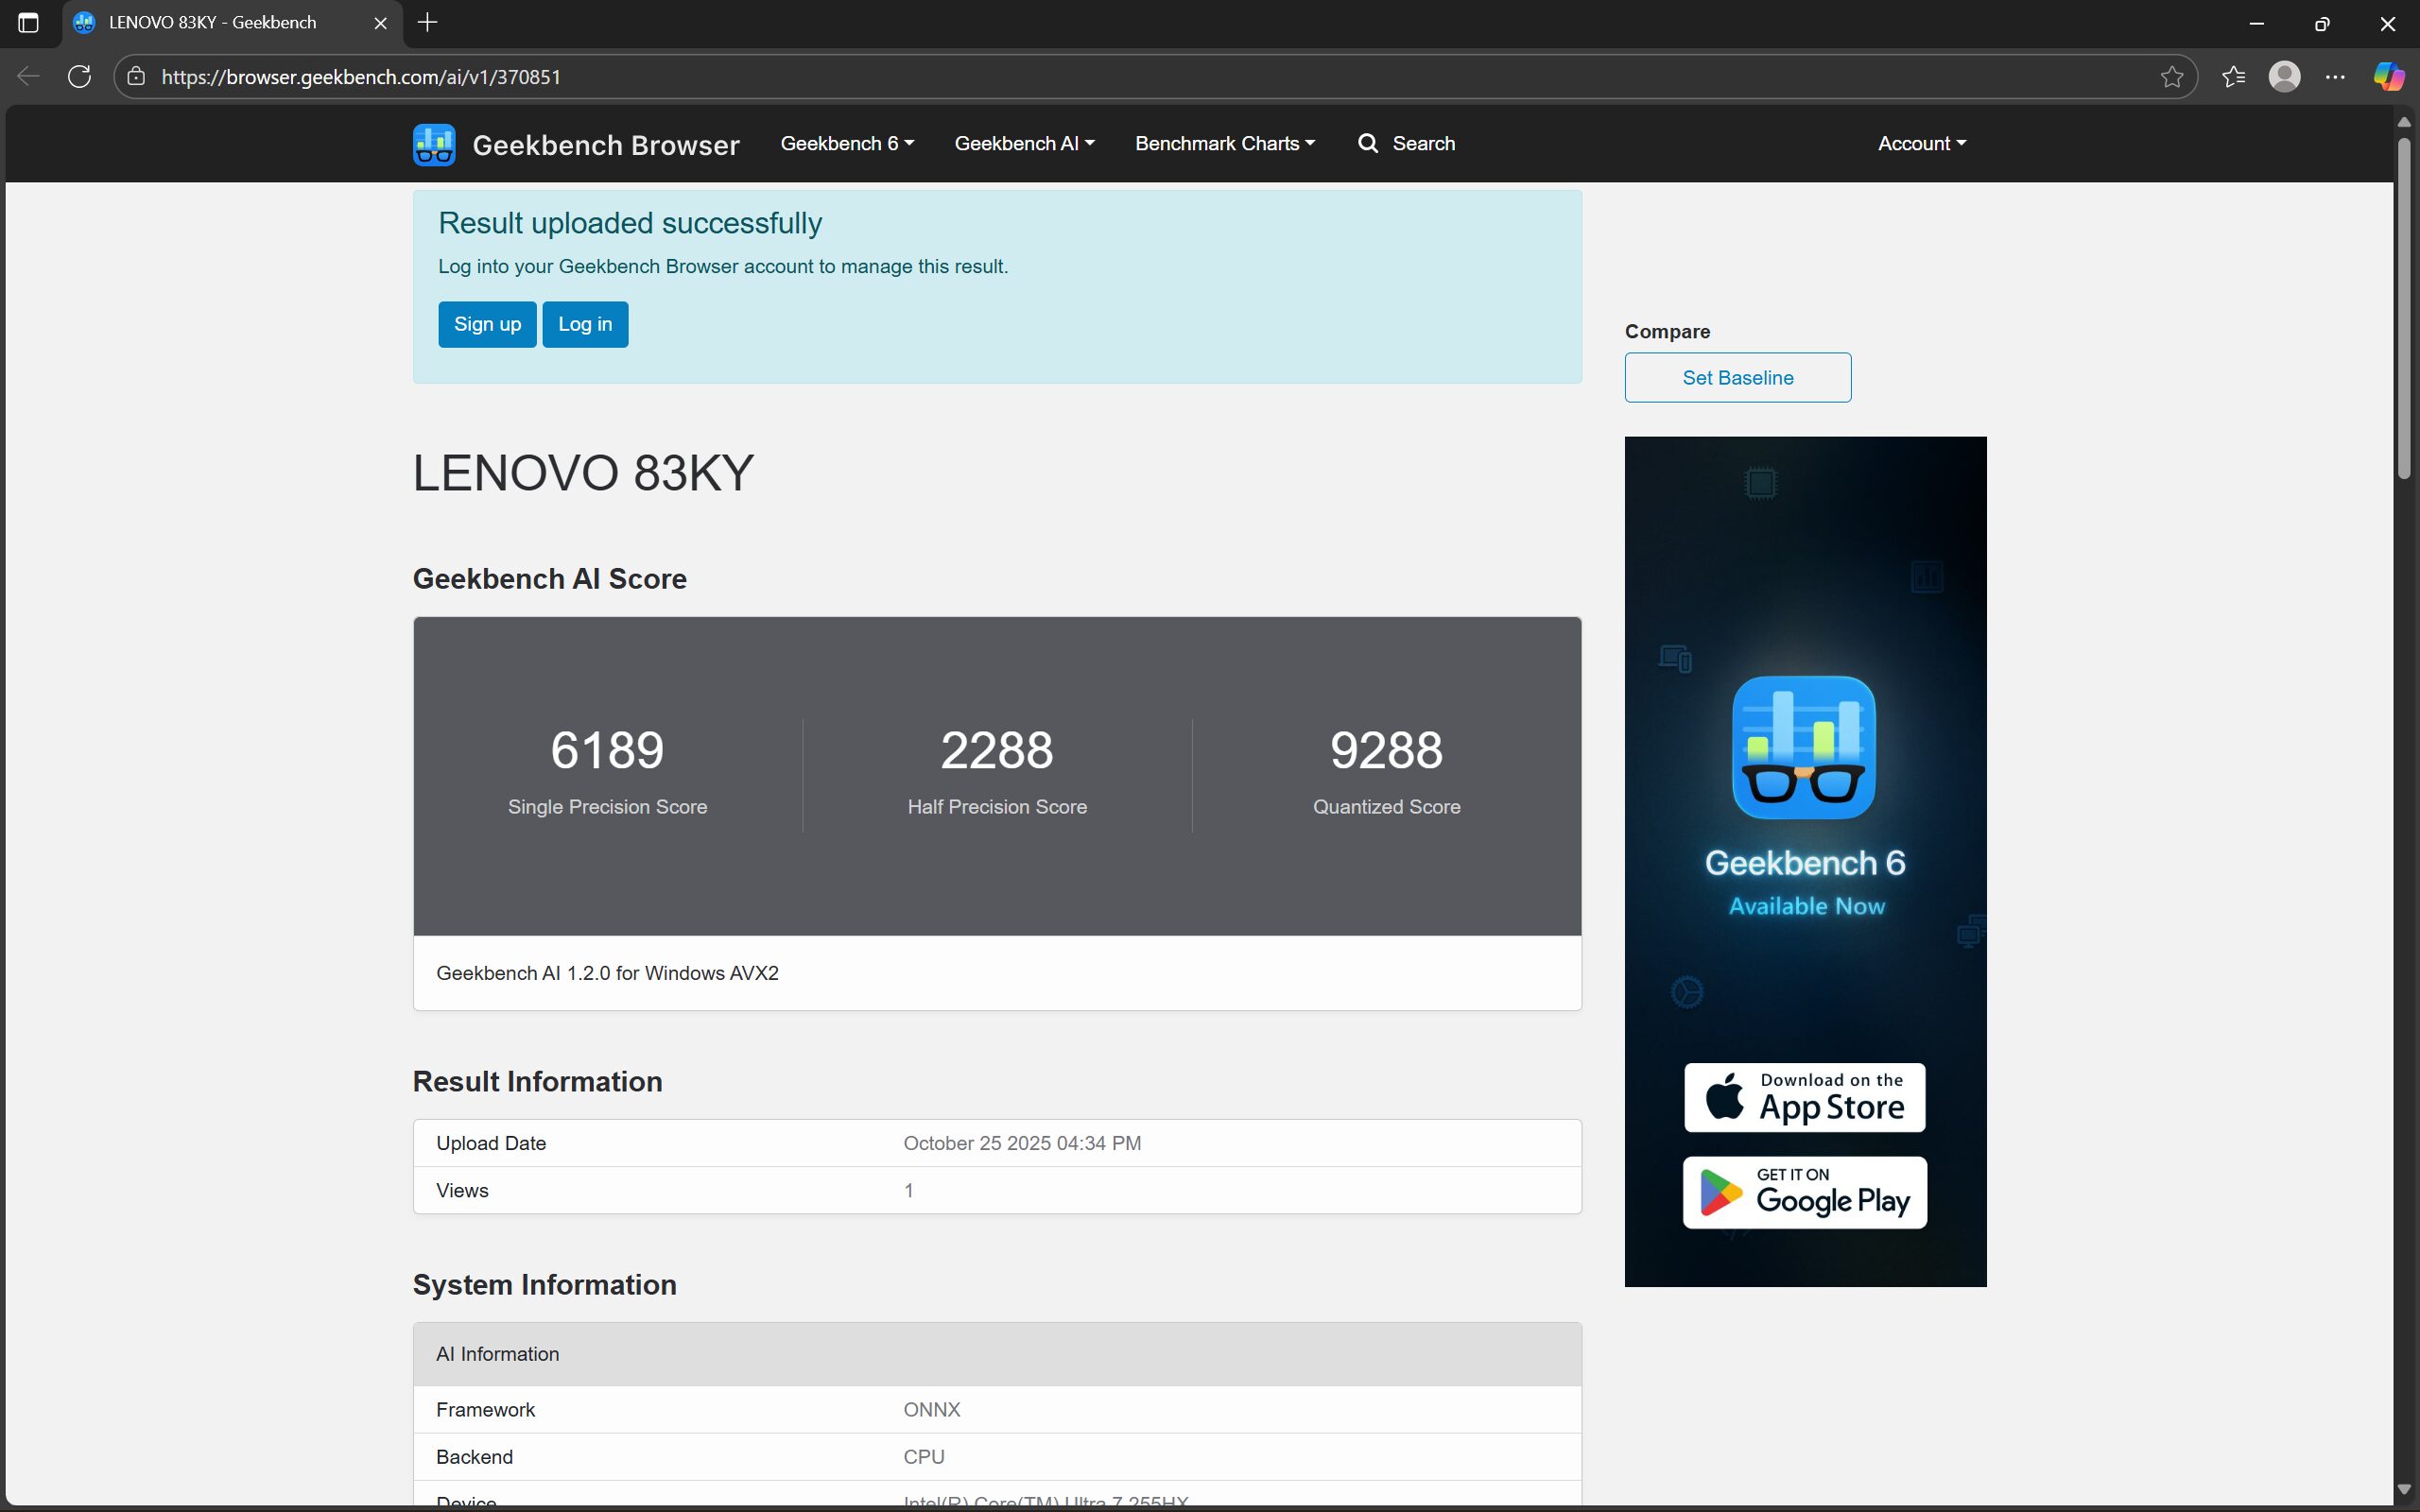Click the Get it on Google Play badge

coord(1804,1192)
